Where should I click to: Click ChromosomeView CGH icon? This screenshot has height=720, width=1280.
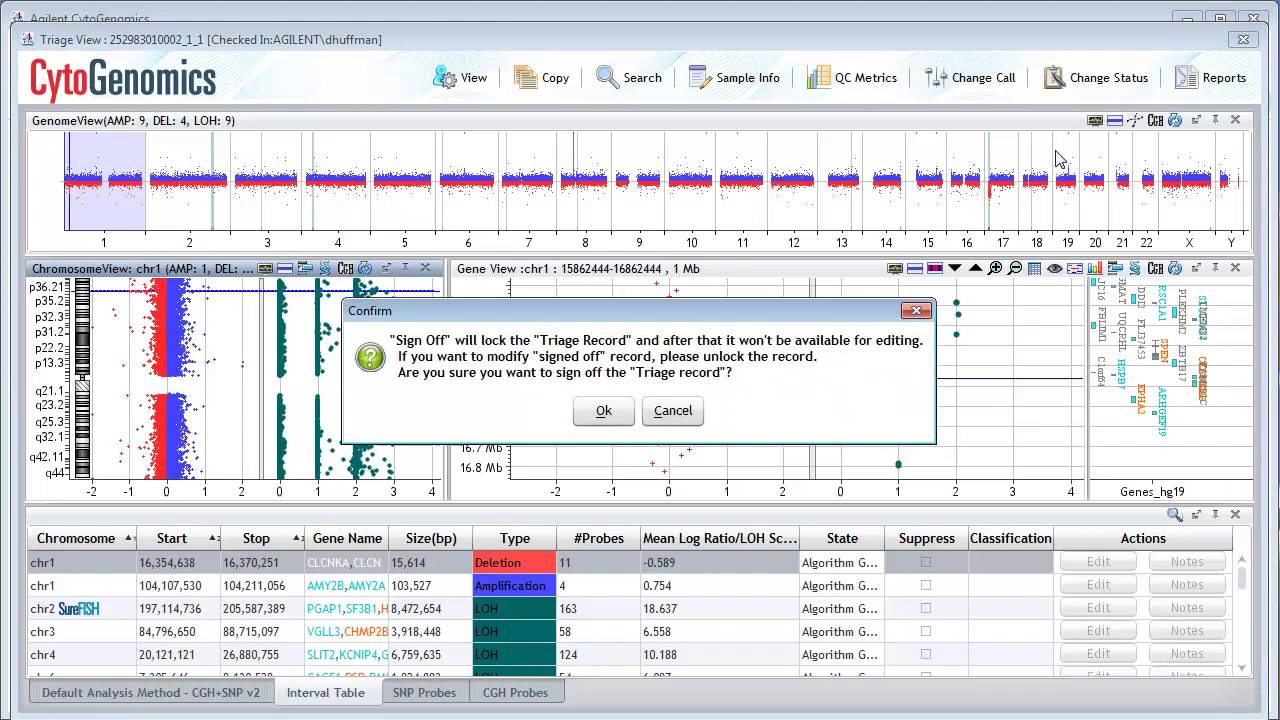(x=345, y=268)
